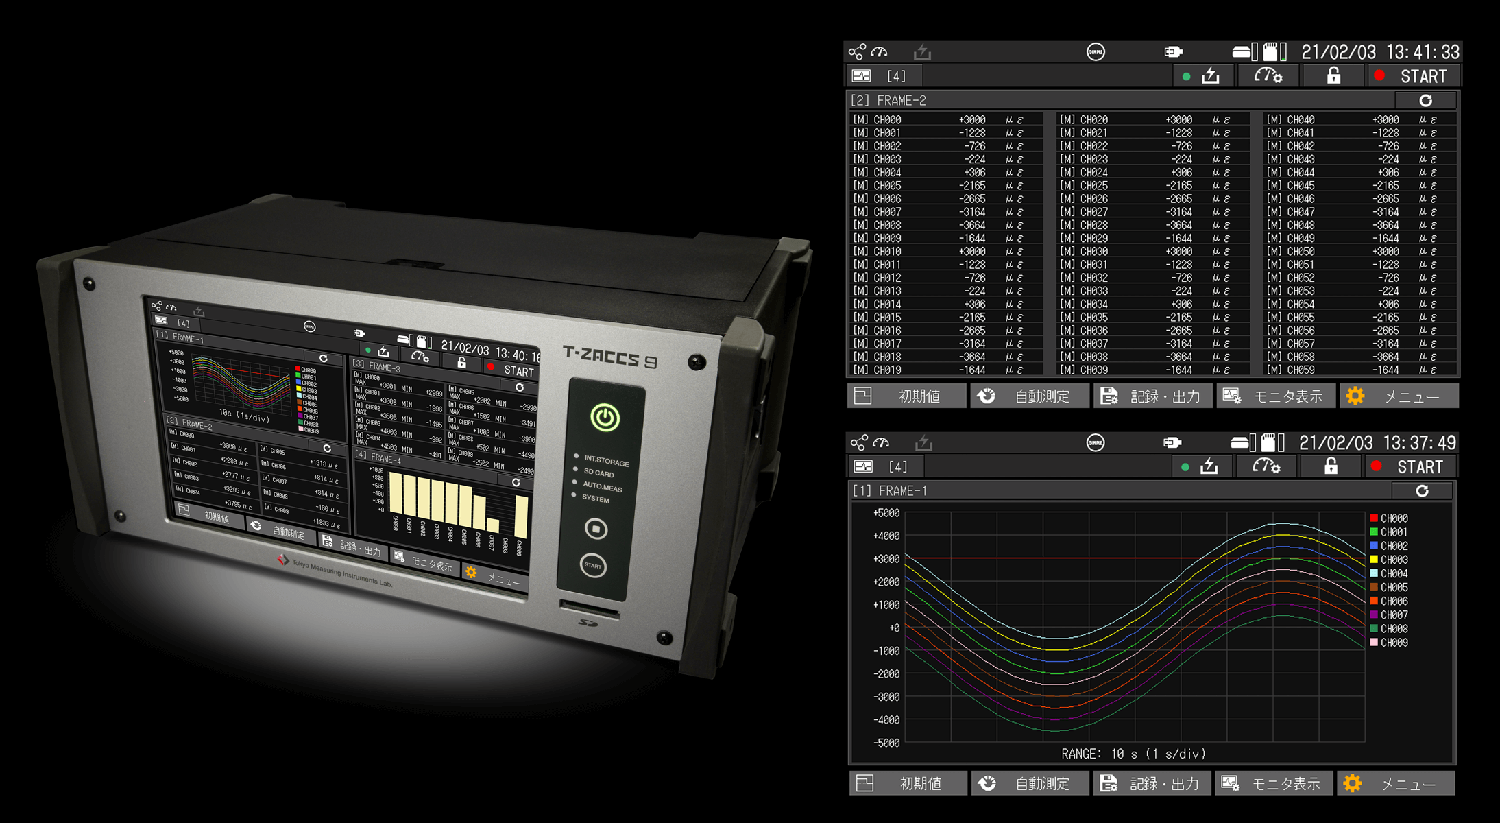Toggle the padlock icon on FRAME-1 graph screen
This screenshot has height=823, width=1500.
1331,467
